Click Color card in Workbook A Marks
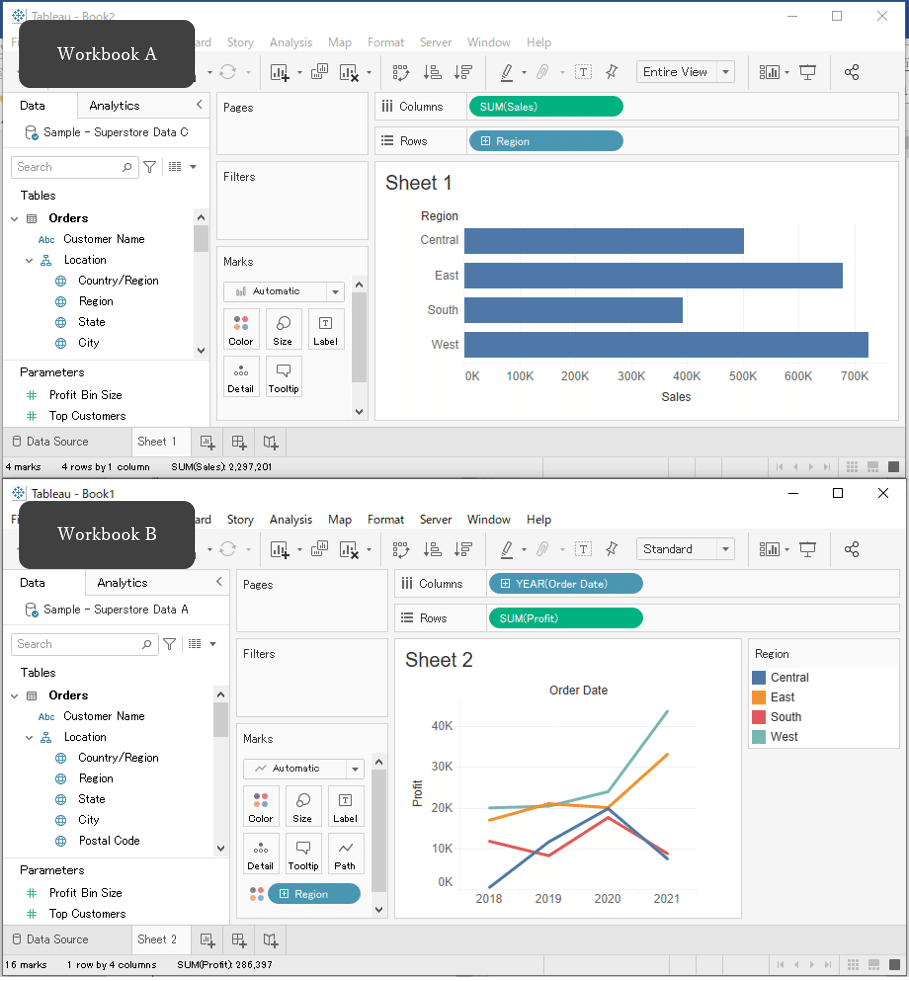Screen dimensions: 909x981 pos(241,329)
